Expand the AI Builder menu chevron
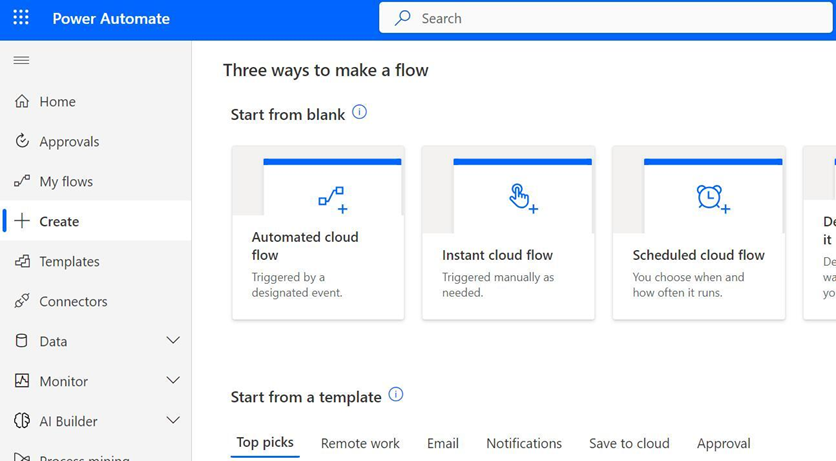The height and width of the screenshot is (461, 836). pyautogui.click(x=173, y=420)
